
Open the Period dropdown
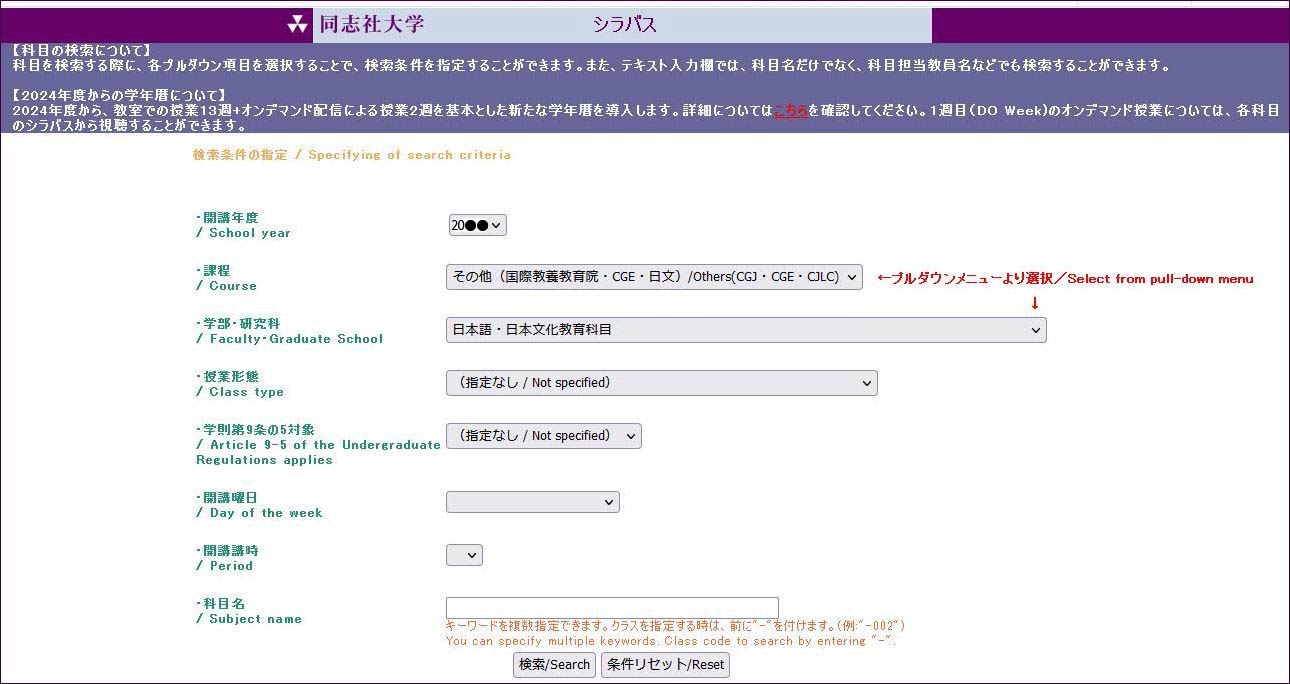[x=464, y=555]
